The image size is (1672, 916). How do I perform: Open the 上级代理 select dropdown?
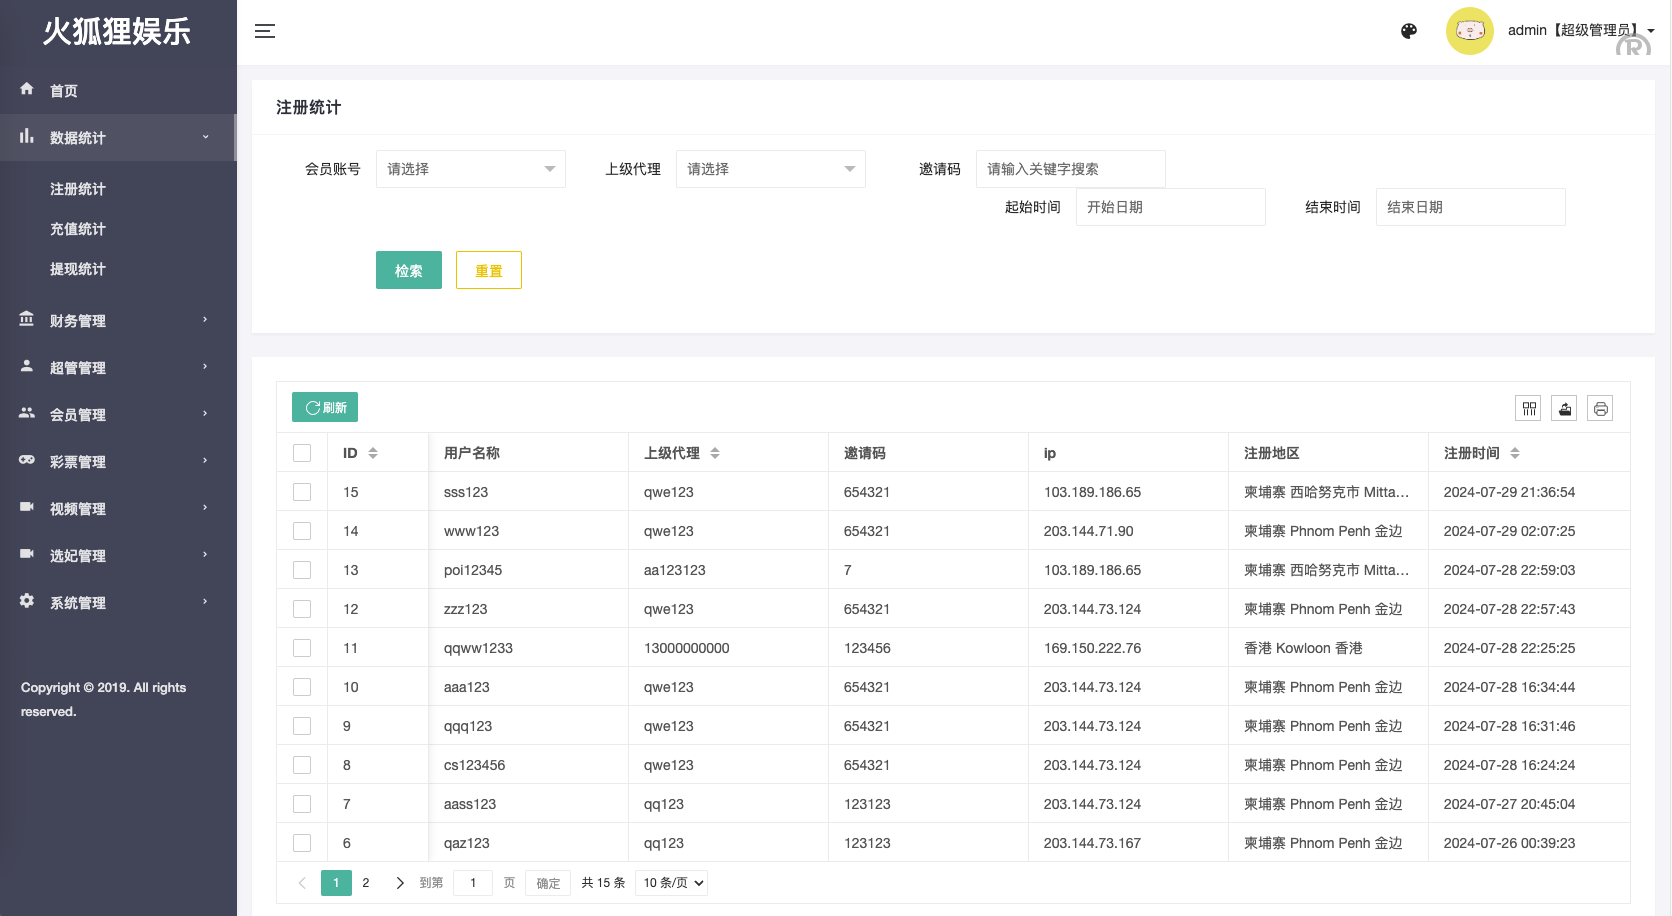coord(770,169)
